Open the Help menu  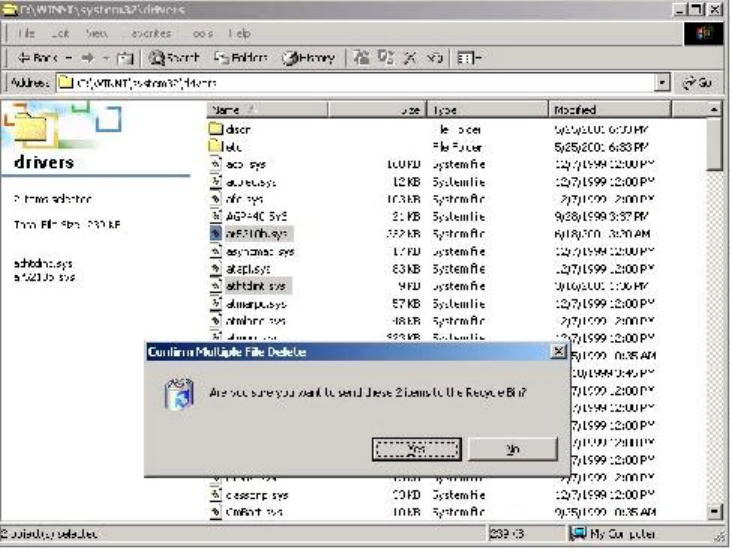tap(240, 33)
